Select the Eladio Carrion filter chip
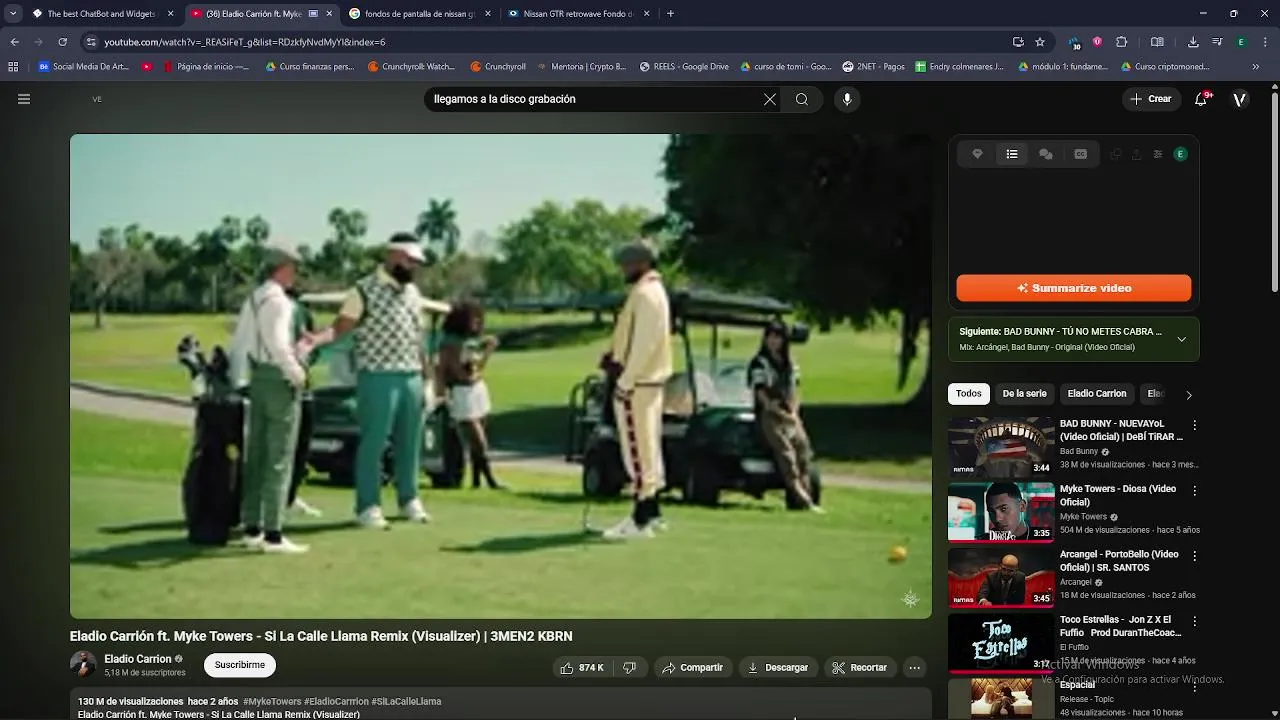This screenshot has width=1280, height=720. pos(1097,394)
